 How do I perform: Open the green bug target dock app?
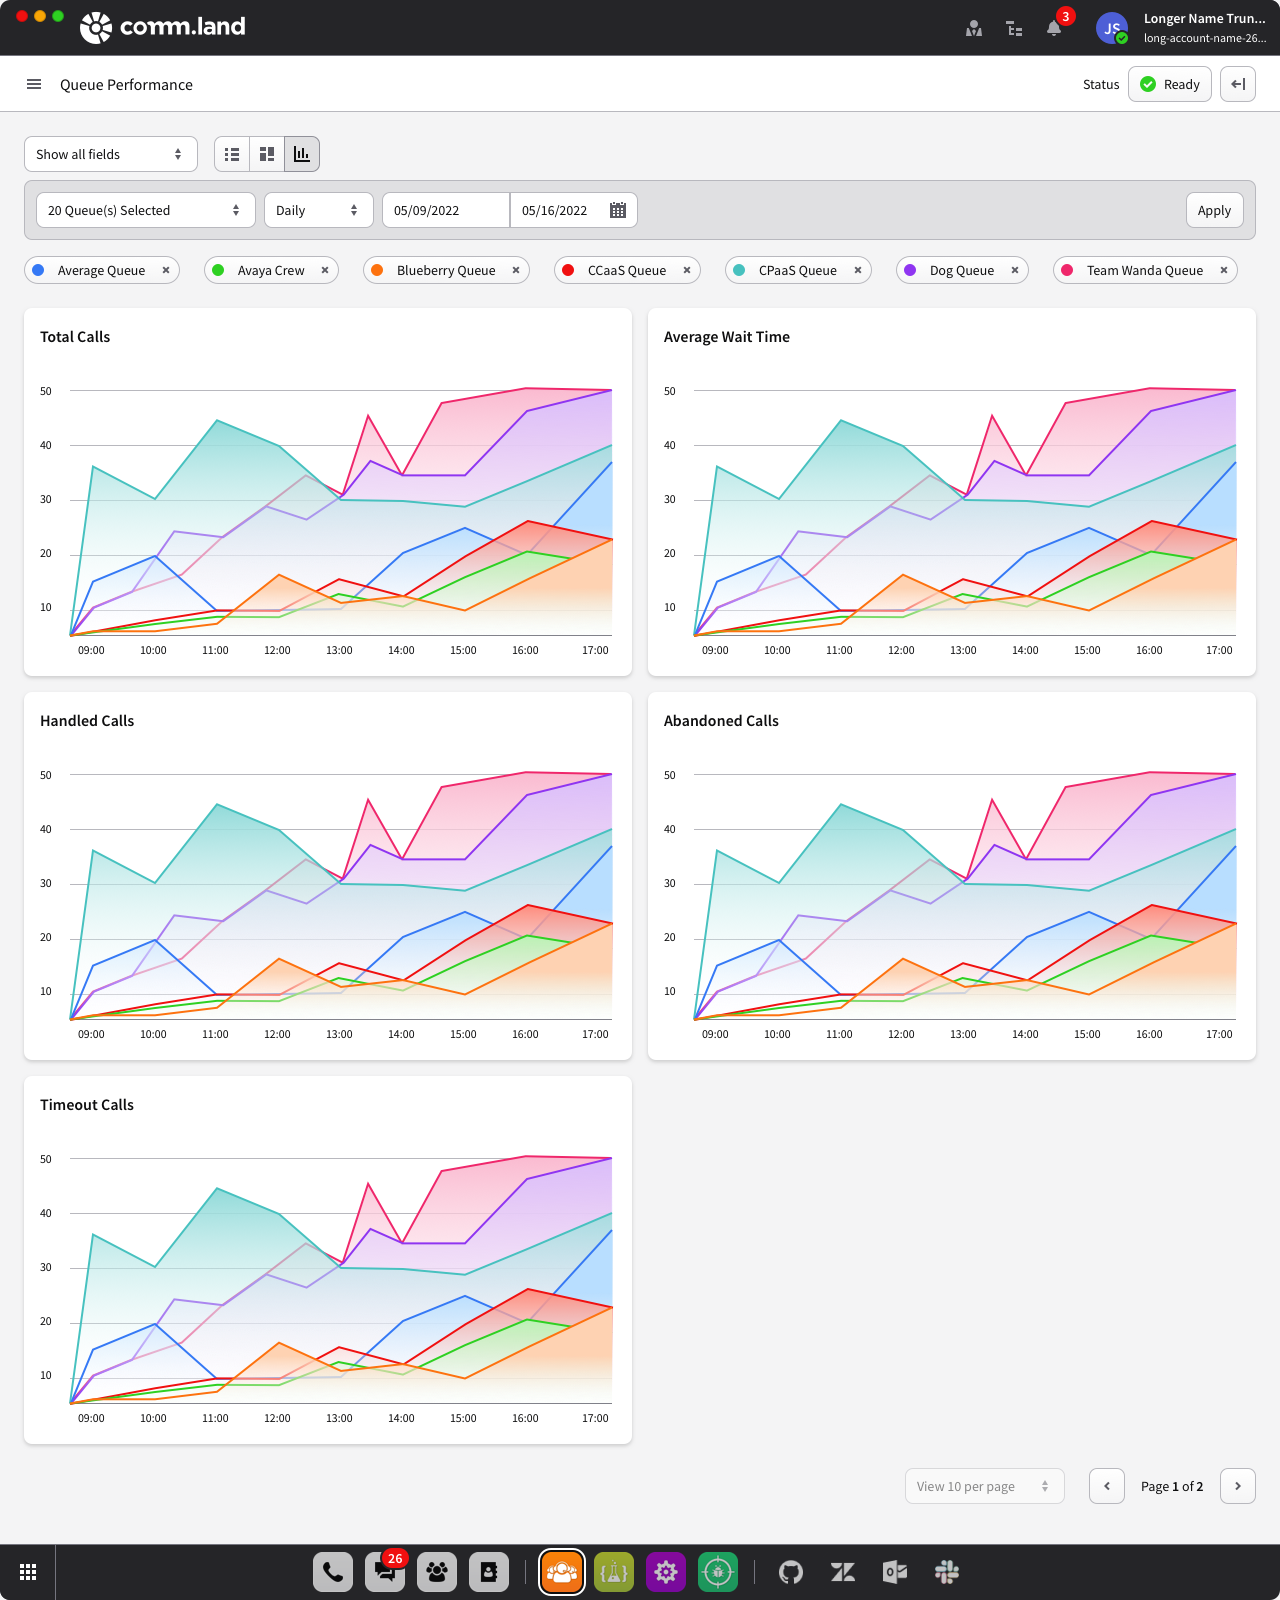[718, 1572]
